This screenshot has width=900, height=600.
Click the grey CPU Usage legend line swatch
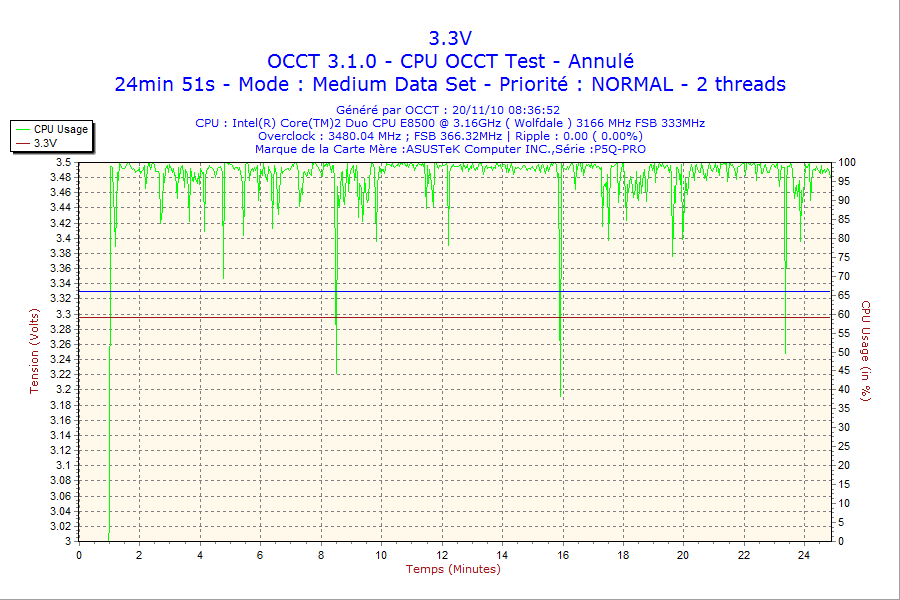(22, 129)
